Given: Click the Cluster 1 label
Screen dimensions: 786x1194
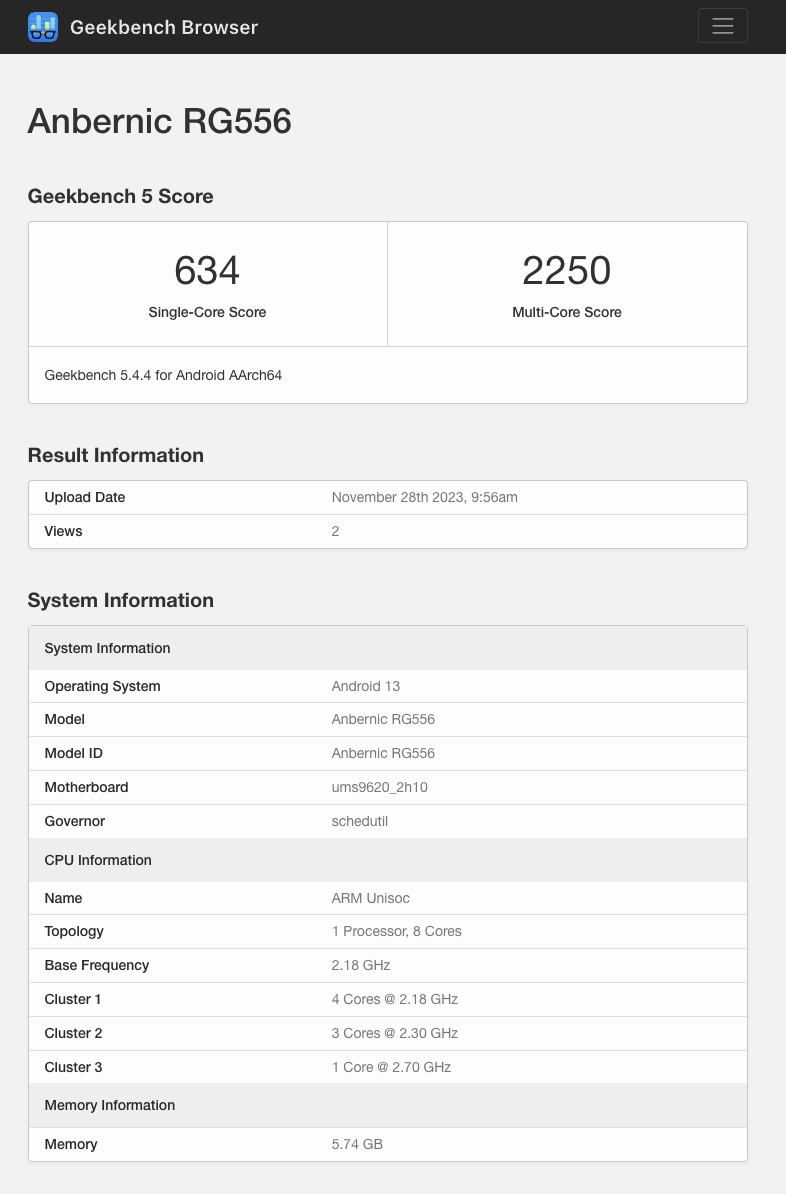Looking at the screenshot, I should (x=72, y=1000).
